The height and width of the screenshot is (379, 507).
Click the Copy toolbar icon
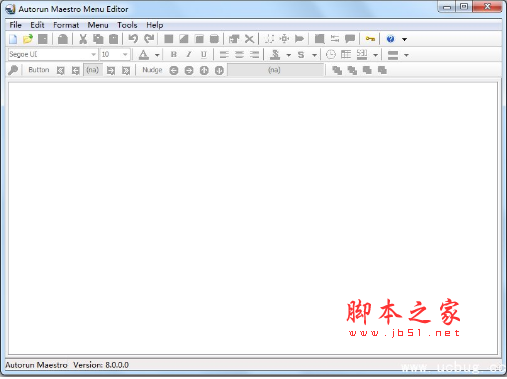(98, 39)
